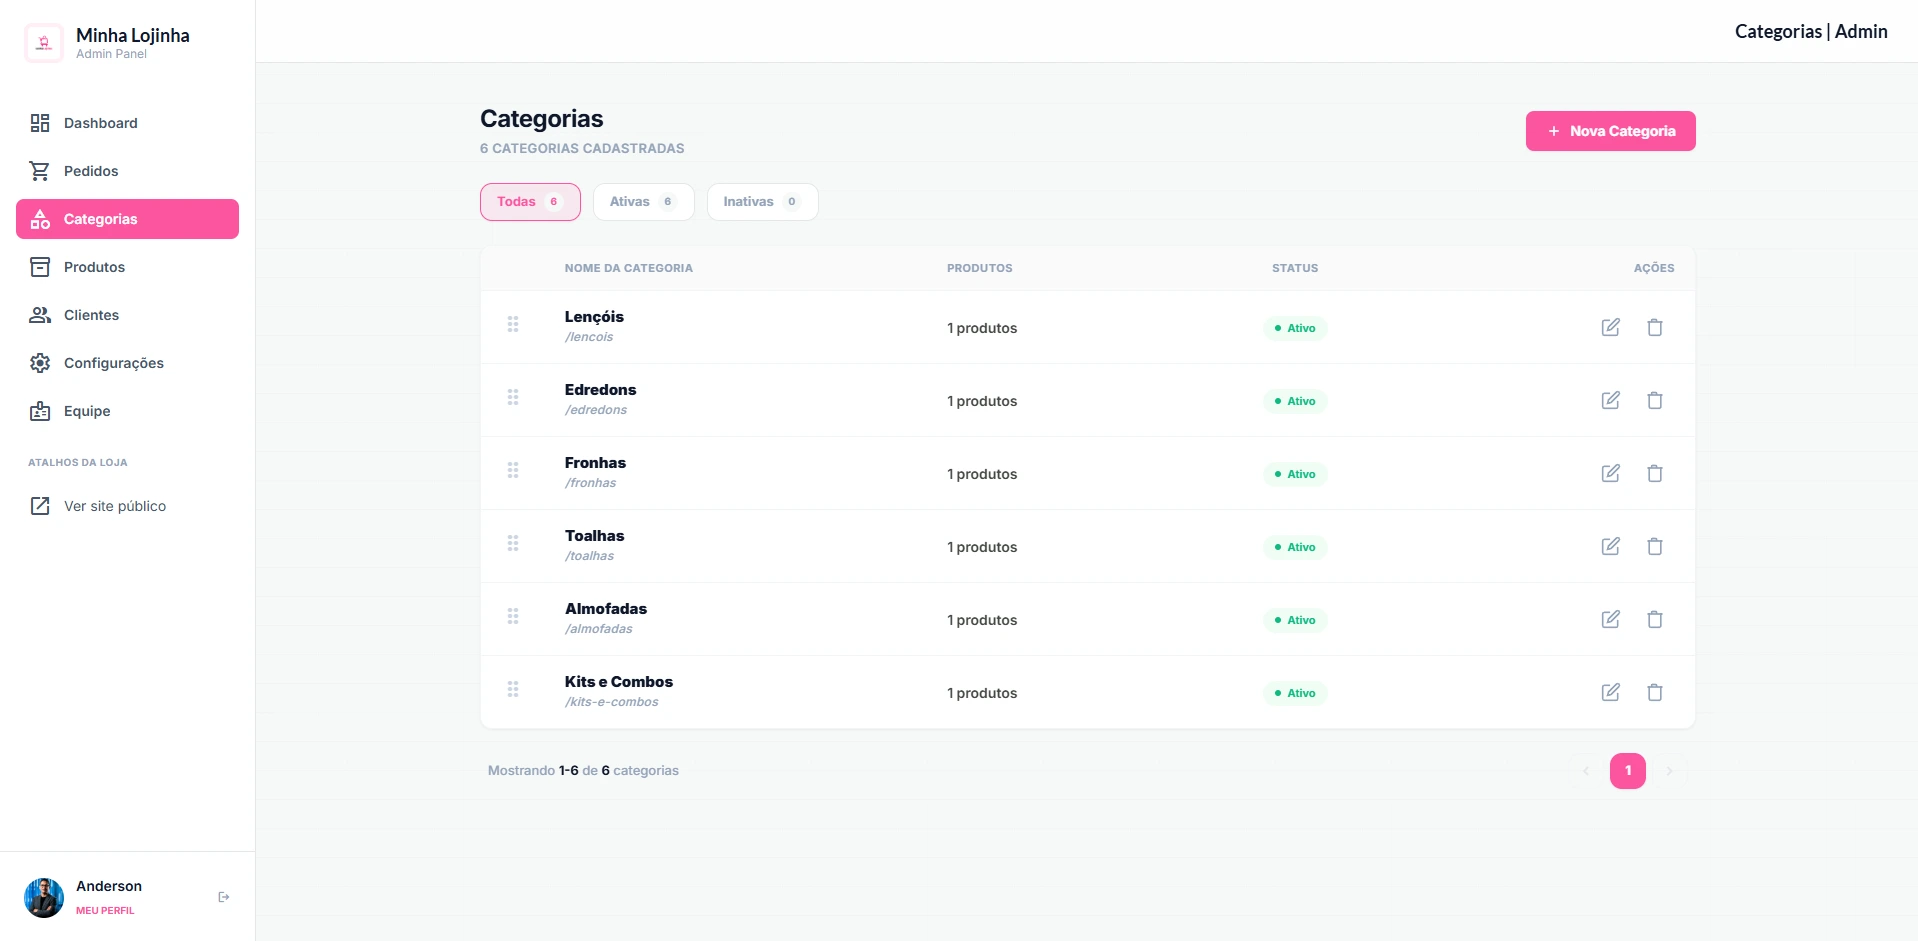
Task: Switch to the Ativas filter tab
Action: coord(643,202)
